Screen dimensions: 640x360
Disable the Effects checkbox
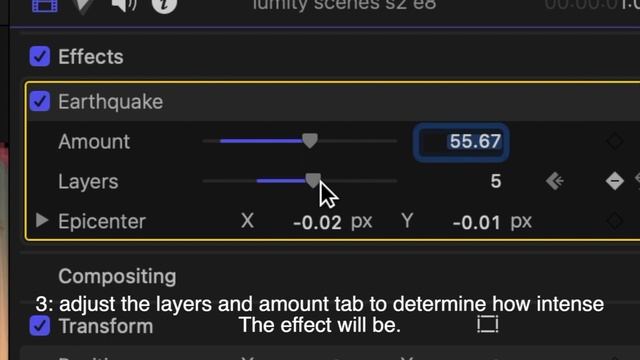point(40,56)
